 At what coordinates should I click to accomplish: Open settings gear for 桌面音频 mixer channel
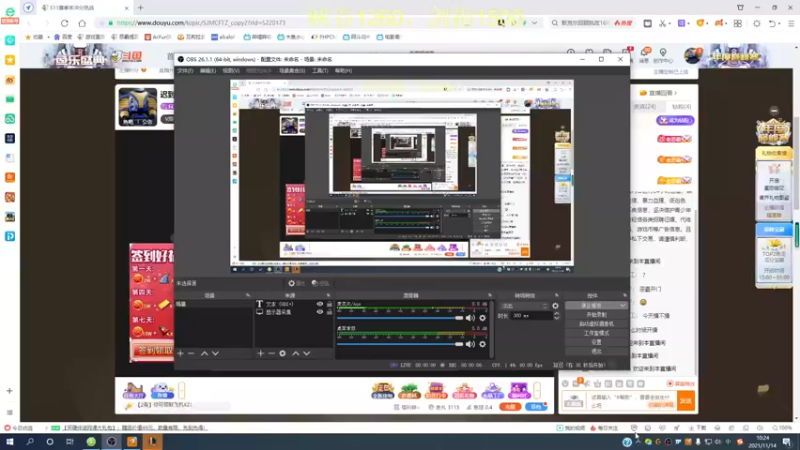point(482,344)
